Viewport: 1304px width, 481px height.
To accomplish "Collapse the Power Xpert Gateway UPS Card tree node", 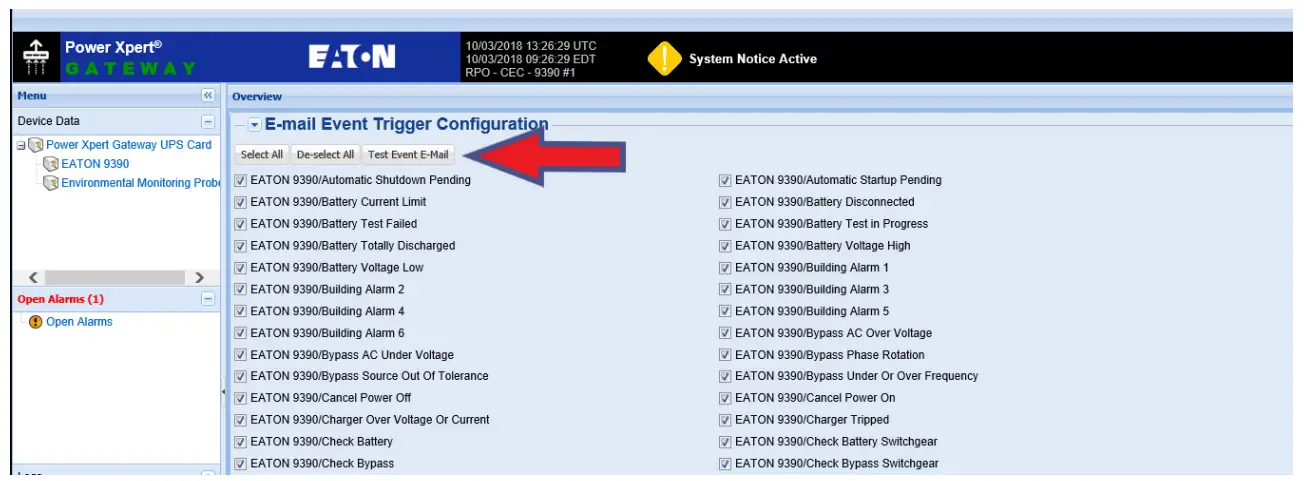I will 22,145.
